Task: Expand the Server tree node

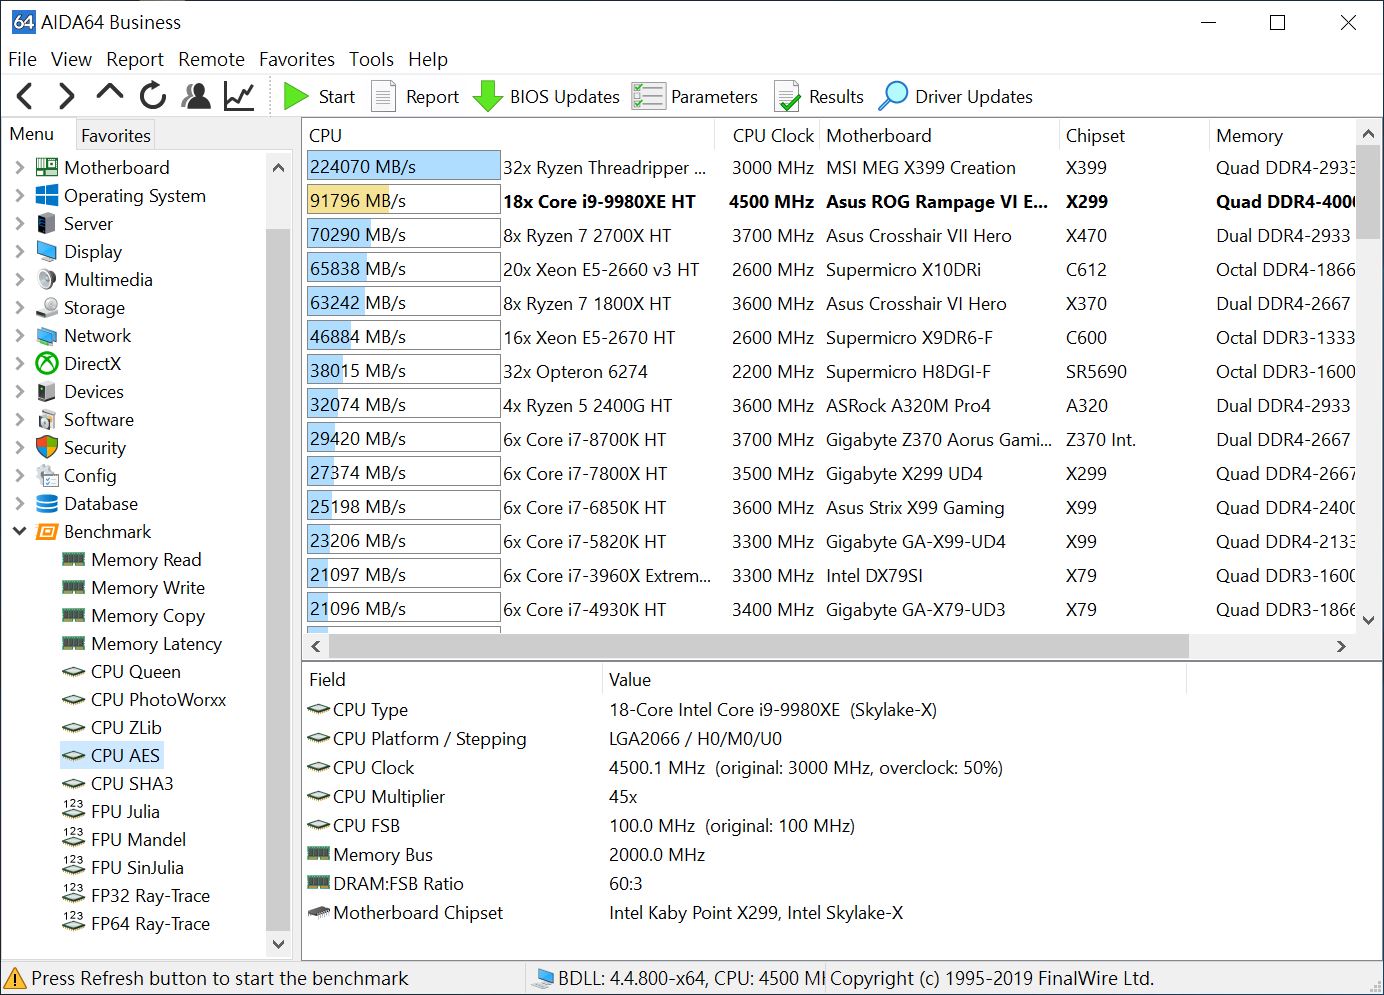Action: [19, 223]
